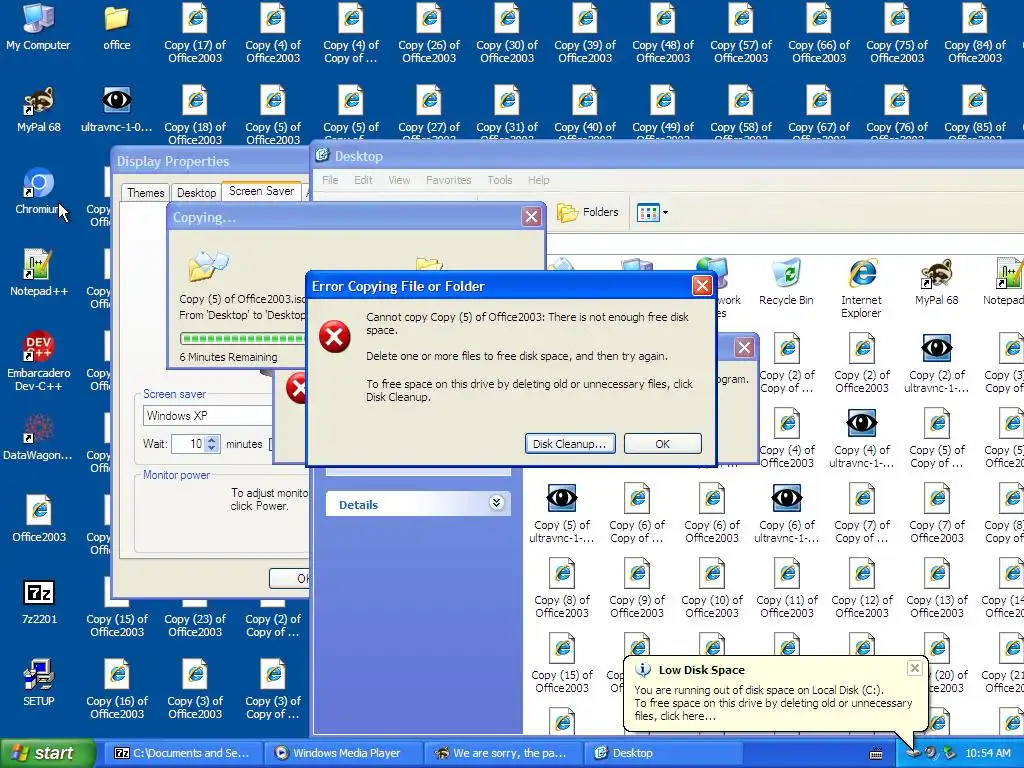This screenshot has height=768, width=1024.
Task: Click OK in Error Copying dialog
Action: (x=662, y=443)
